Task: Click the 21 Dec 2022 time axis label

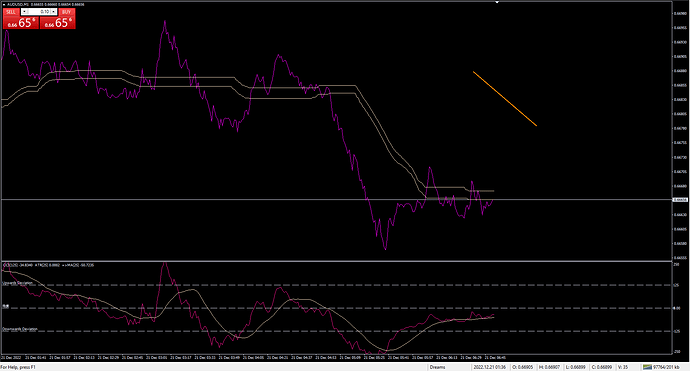Action: pyautogui.click(x=11, y=358)
